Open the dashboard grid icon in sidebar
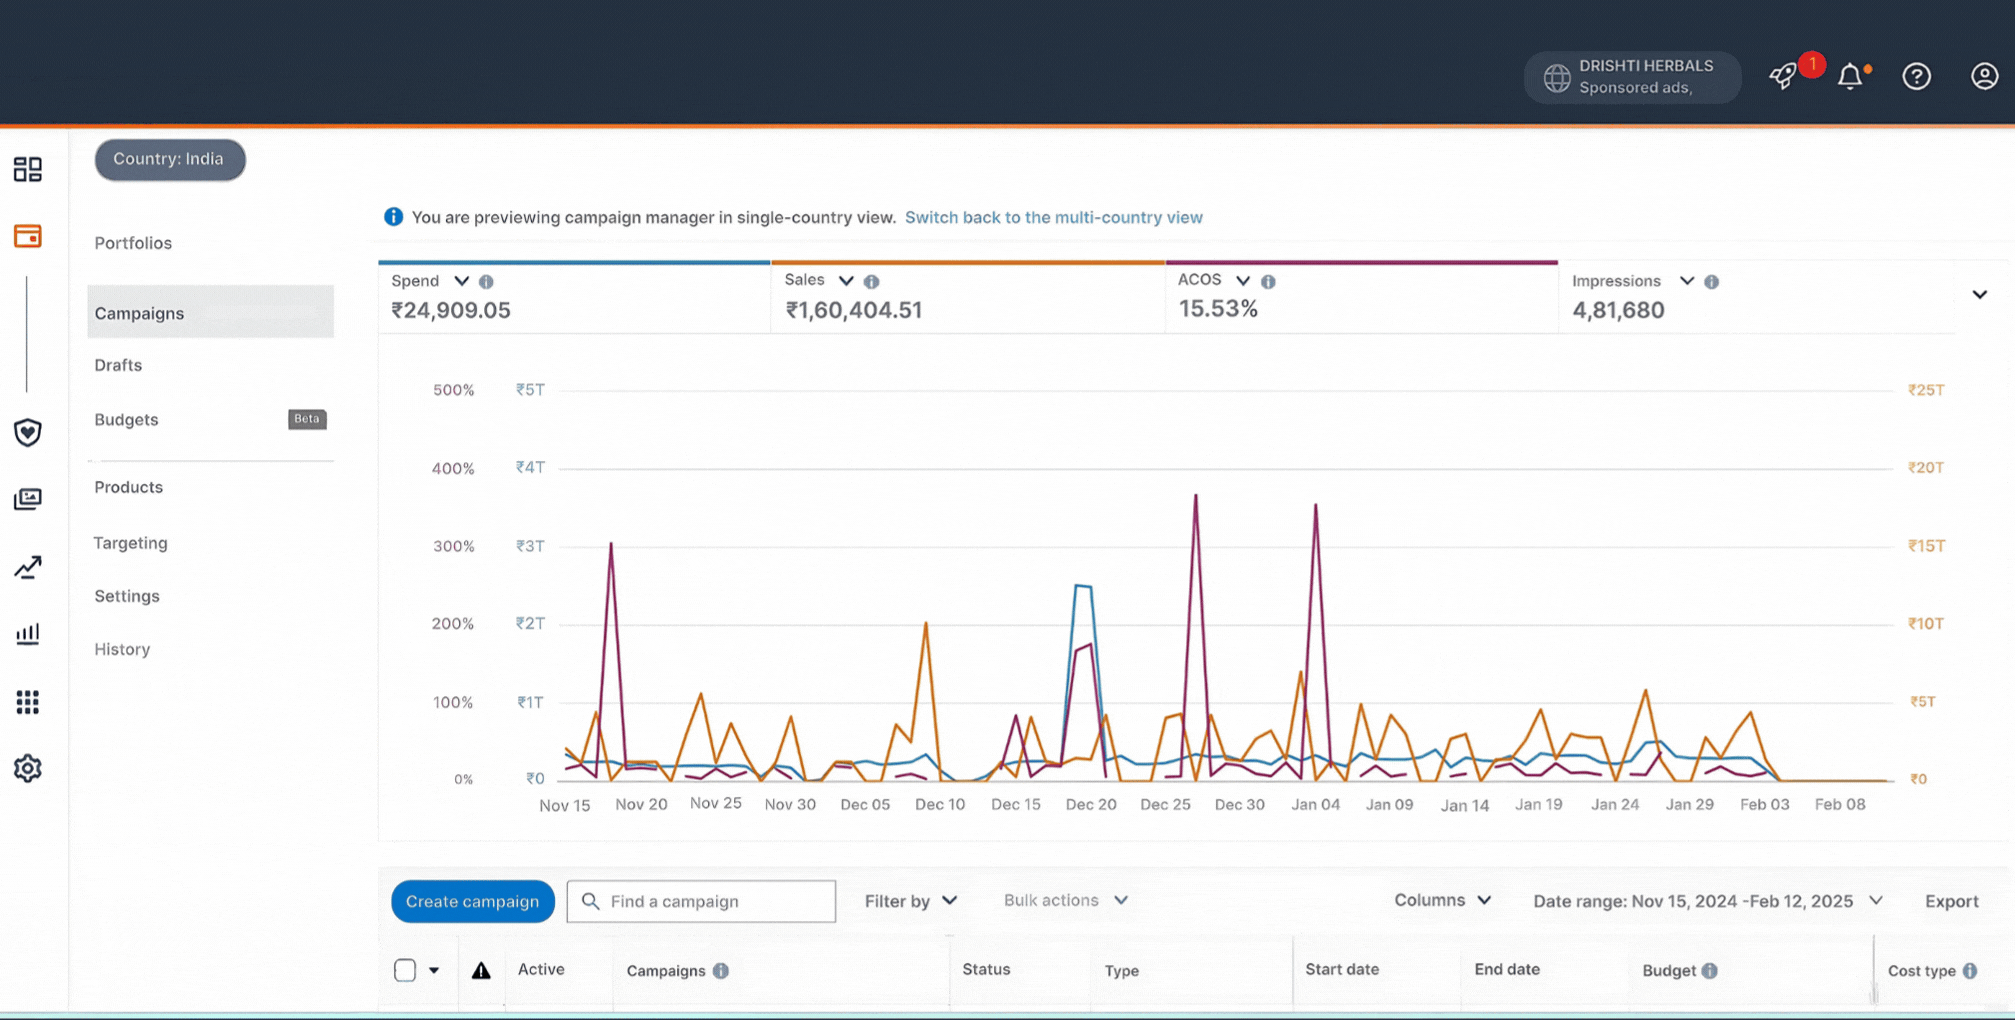Viewport: 2015px width, 1020px height. click(x=28, y=169)
